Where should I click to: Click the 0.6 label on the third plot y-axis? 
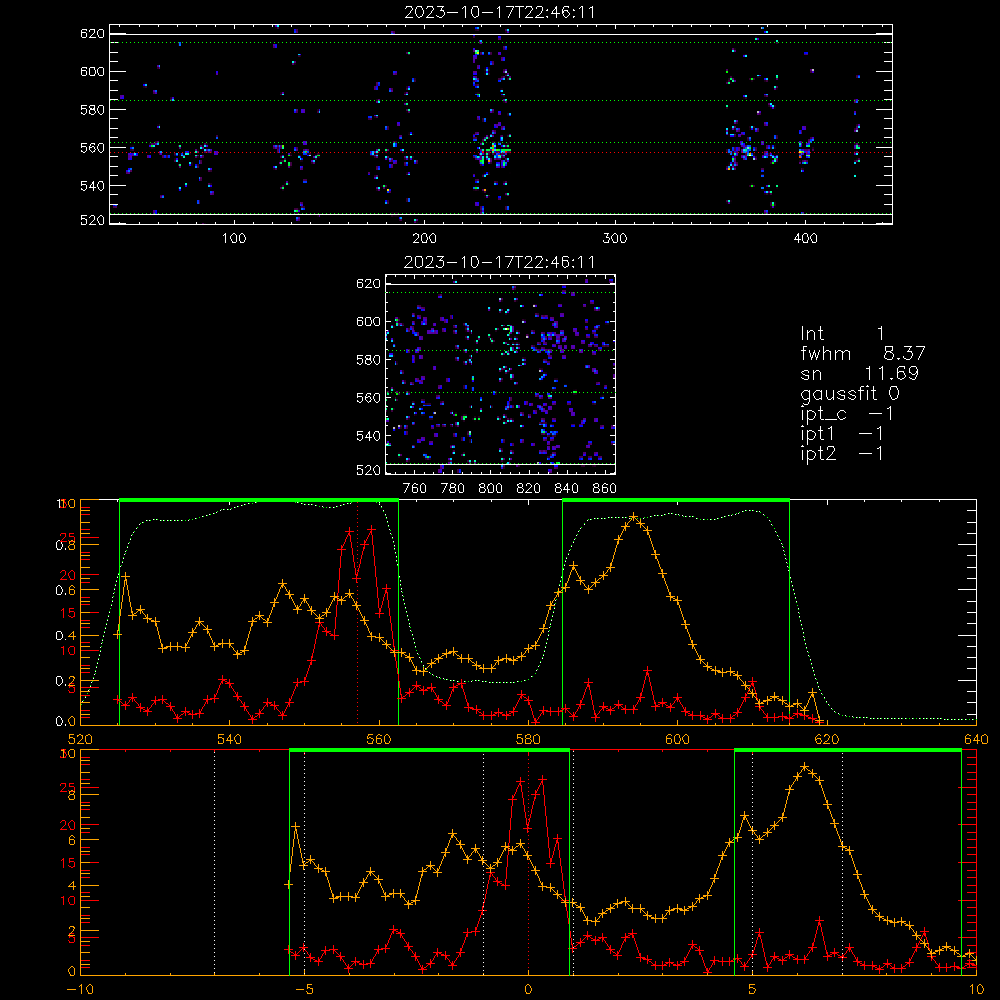pos(65,591)
